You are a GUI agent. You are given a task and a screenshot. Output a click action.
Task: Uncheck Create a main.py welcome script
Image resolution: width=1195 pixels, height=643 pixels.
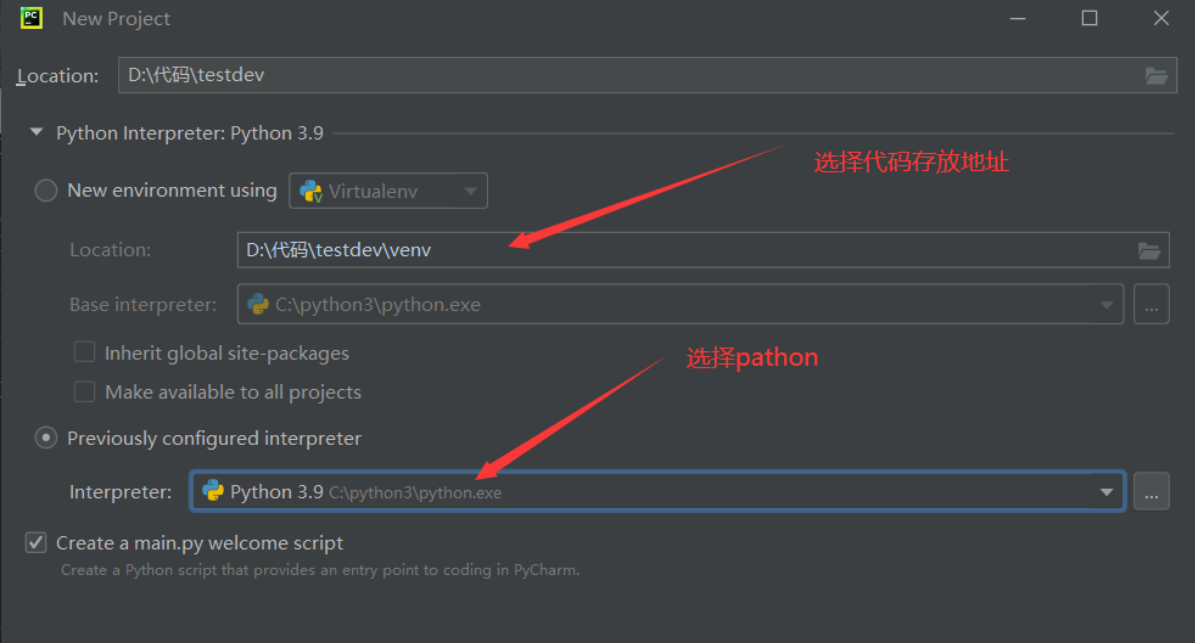point(36,542)
